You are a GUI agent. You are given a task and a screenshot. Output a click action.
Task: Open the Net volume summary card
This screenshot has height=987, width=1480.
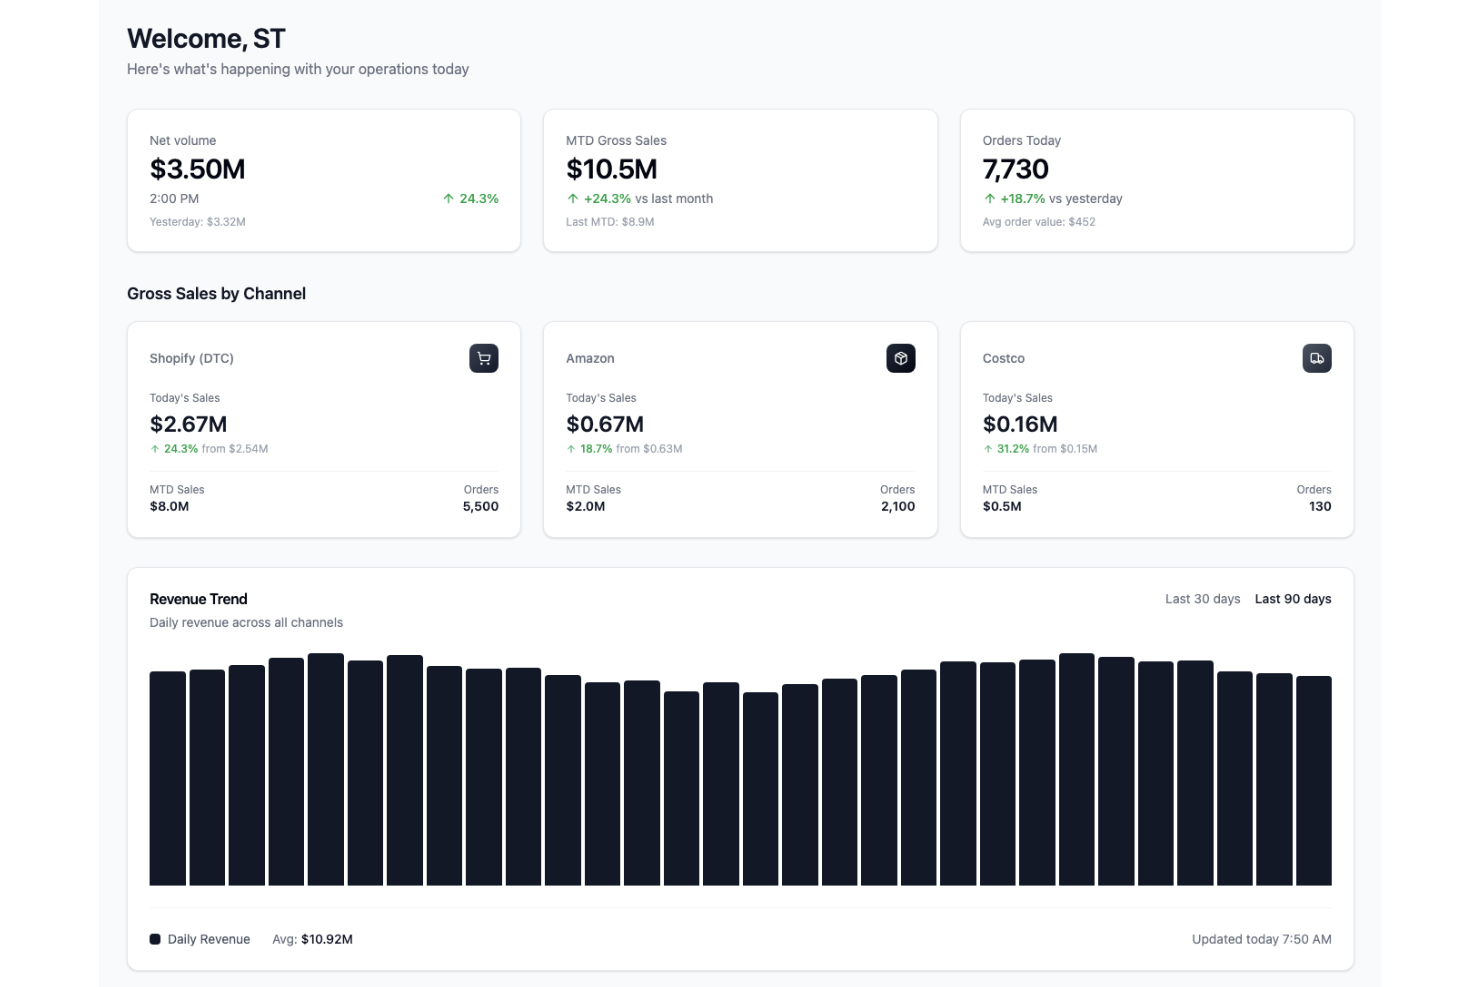324,180
